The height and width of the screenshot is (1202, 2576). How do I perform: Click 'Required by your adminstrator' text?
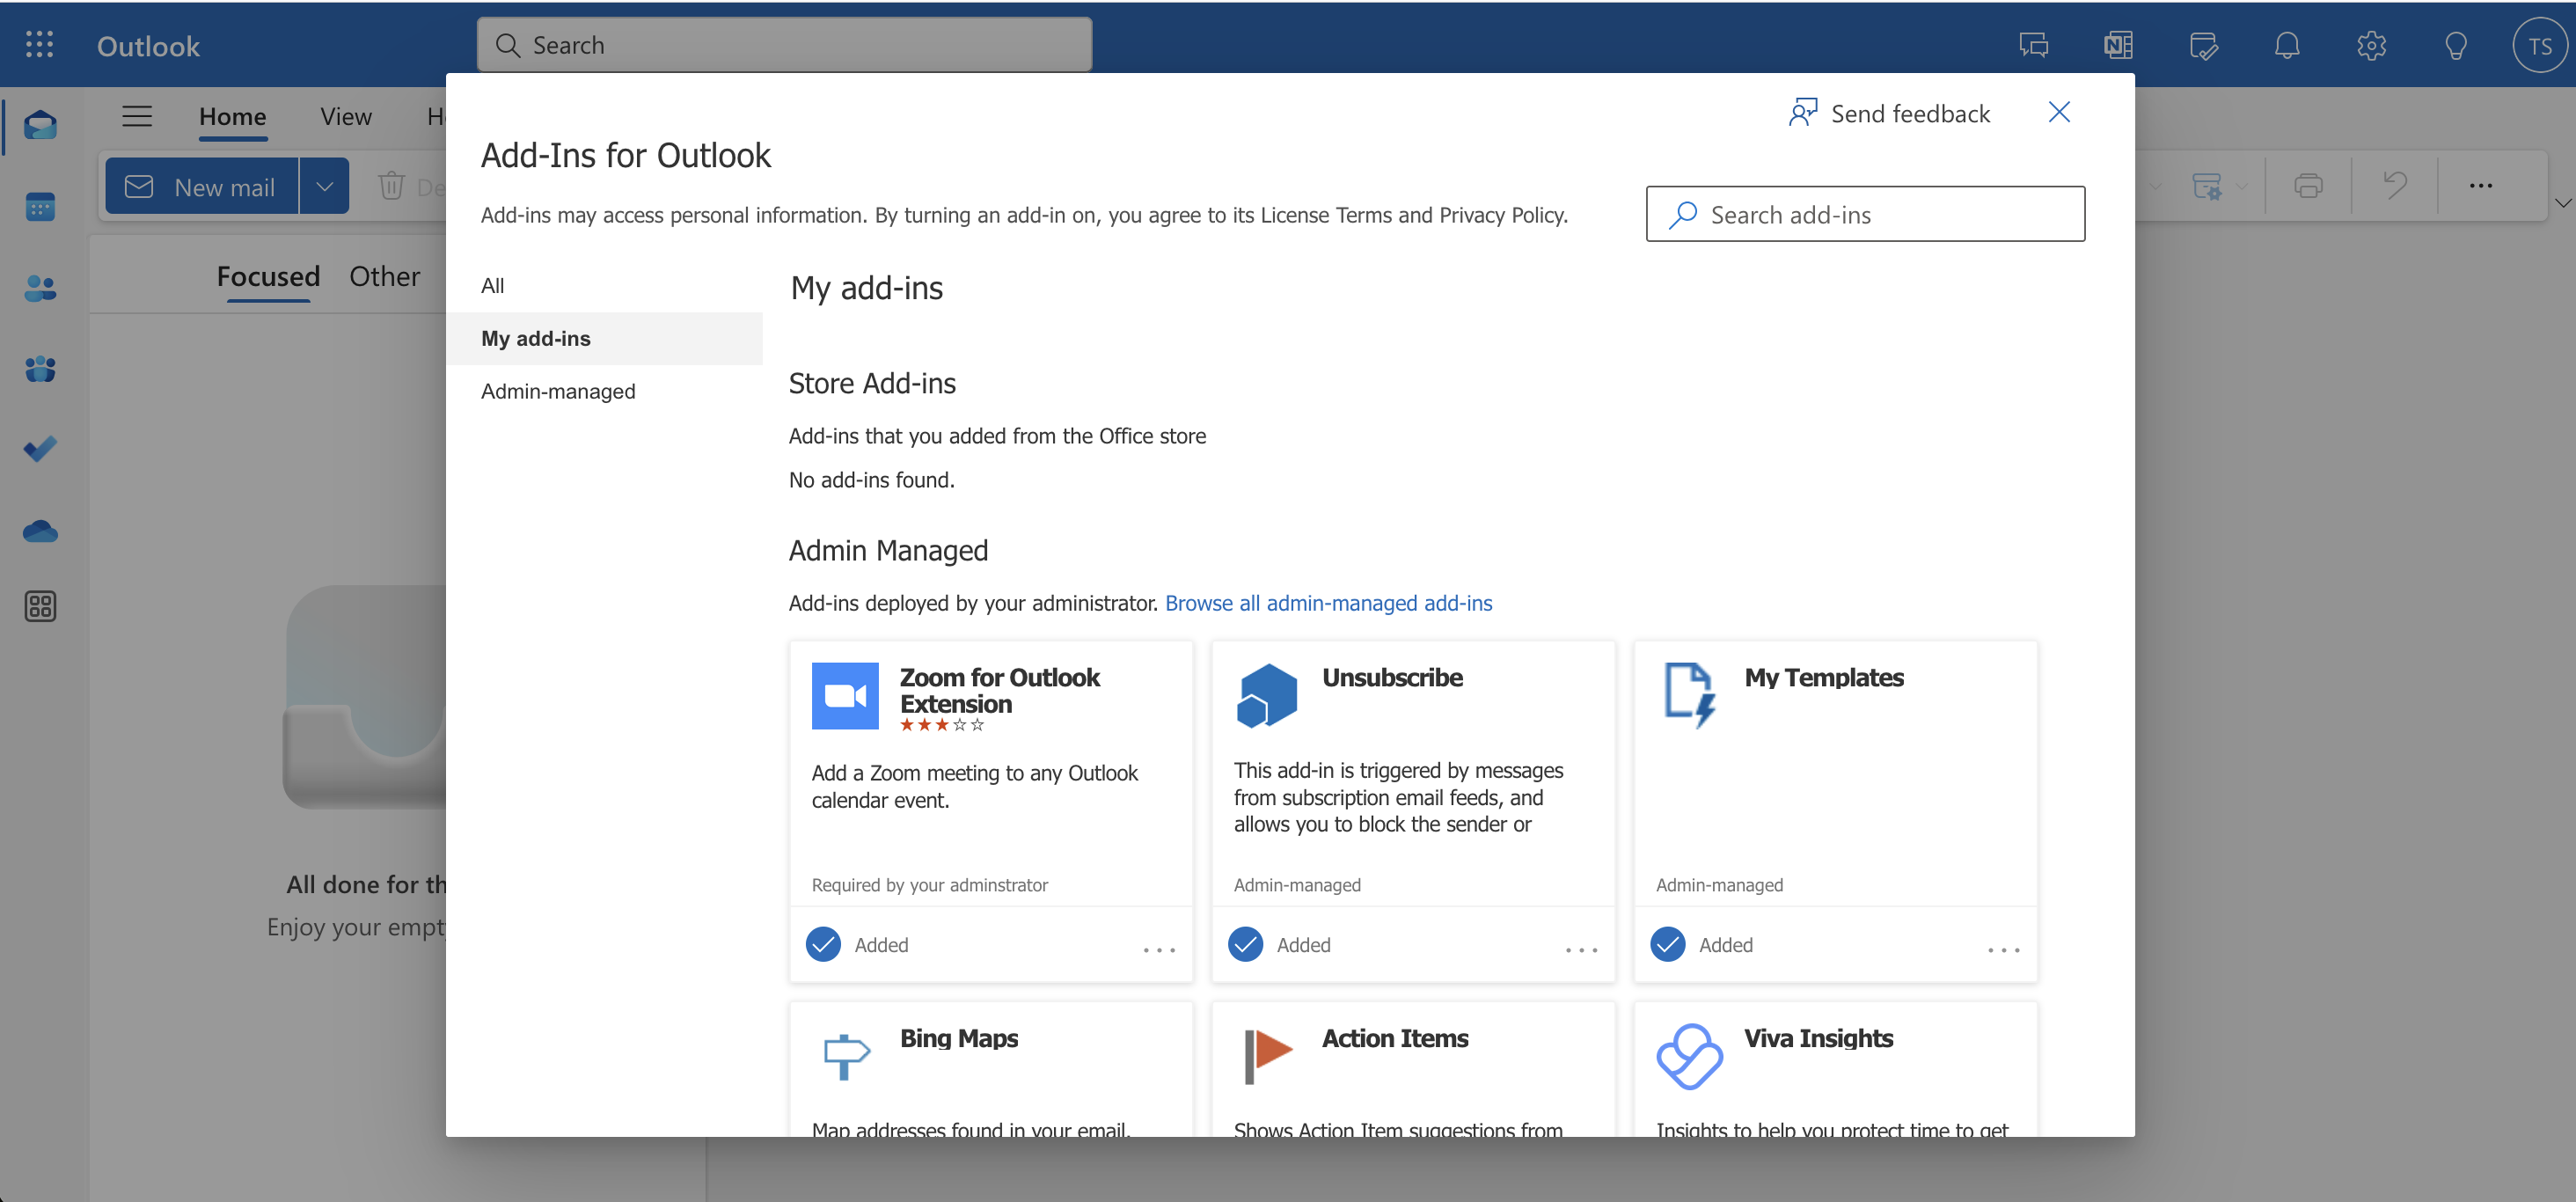929,885
